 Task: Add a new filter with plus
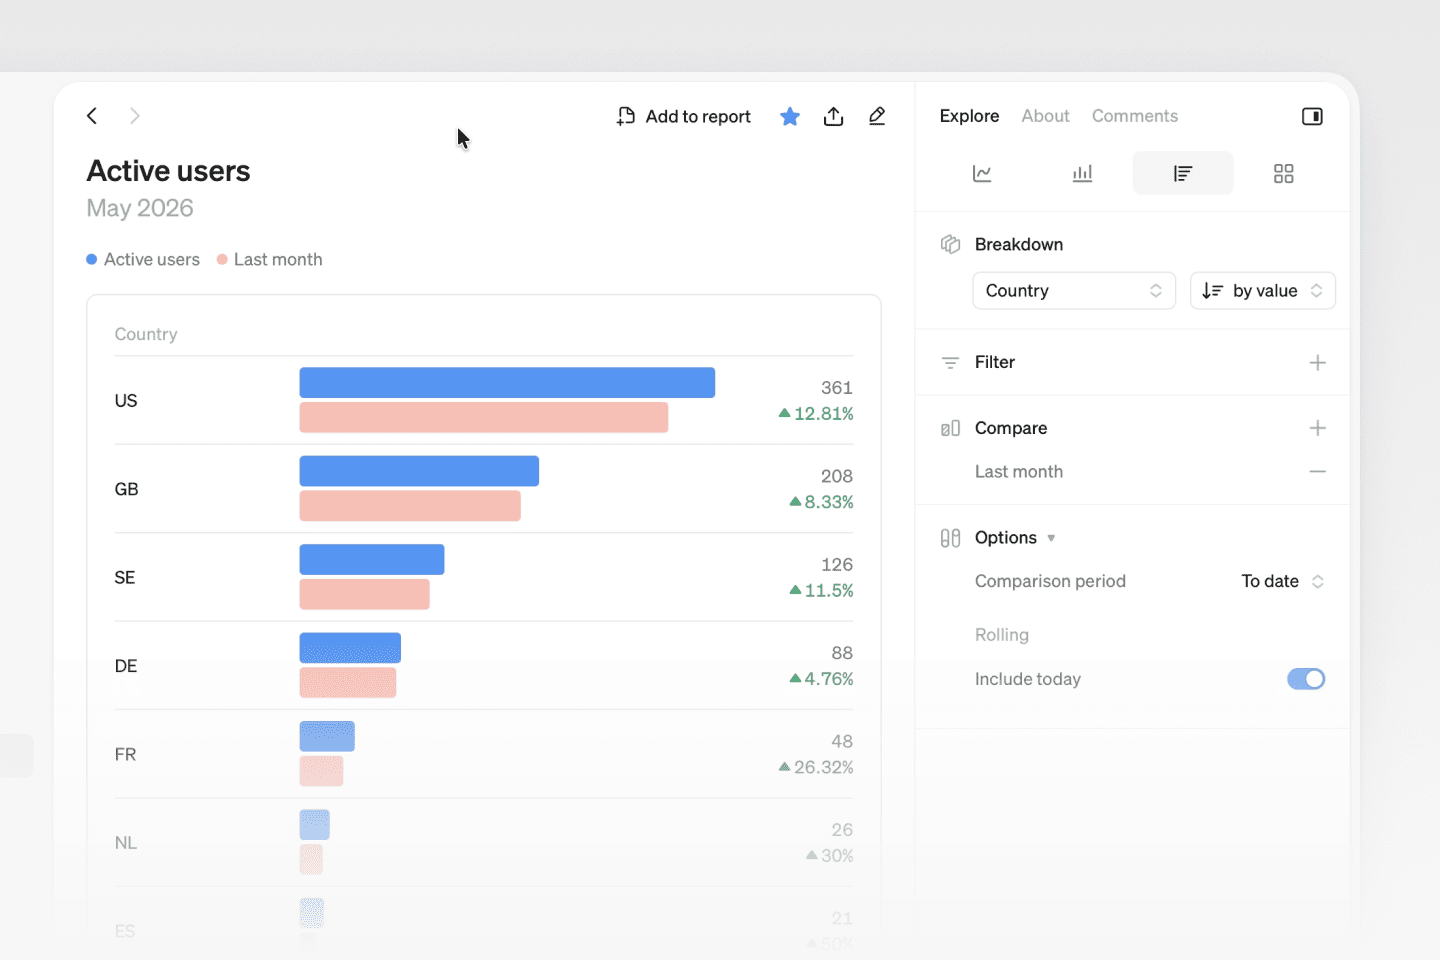(1318, 362)
